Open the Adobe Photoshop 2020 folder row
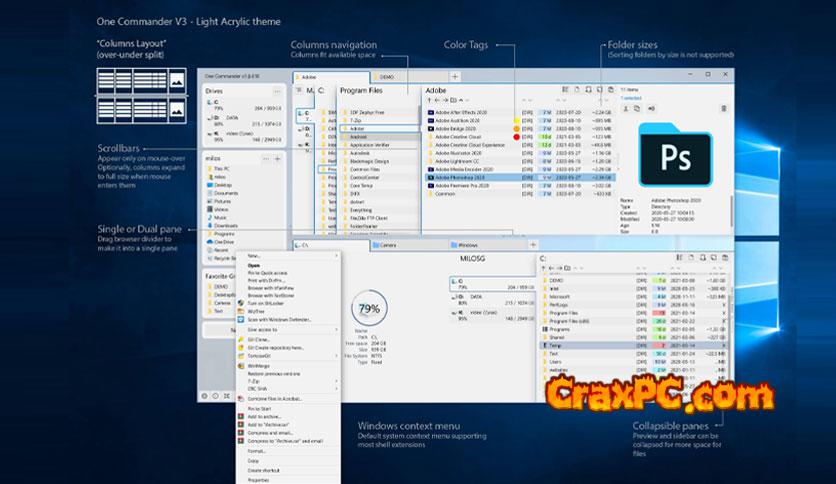This screenshot has width=836, height=484. pyautogui.click(x=470, y=177)
